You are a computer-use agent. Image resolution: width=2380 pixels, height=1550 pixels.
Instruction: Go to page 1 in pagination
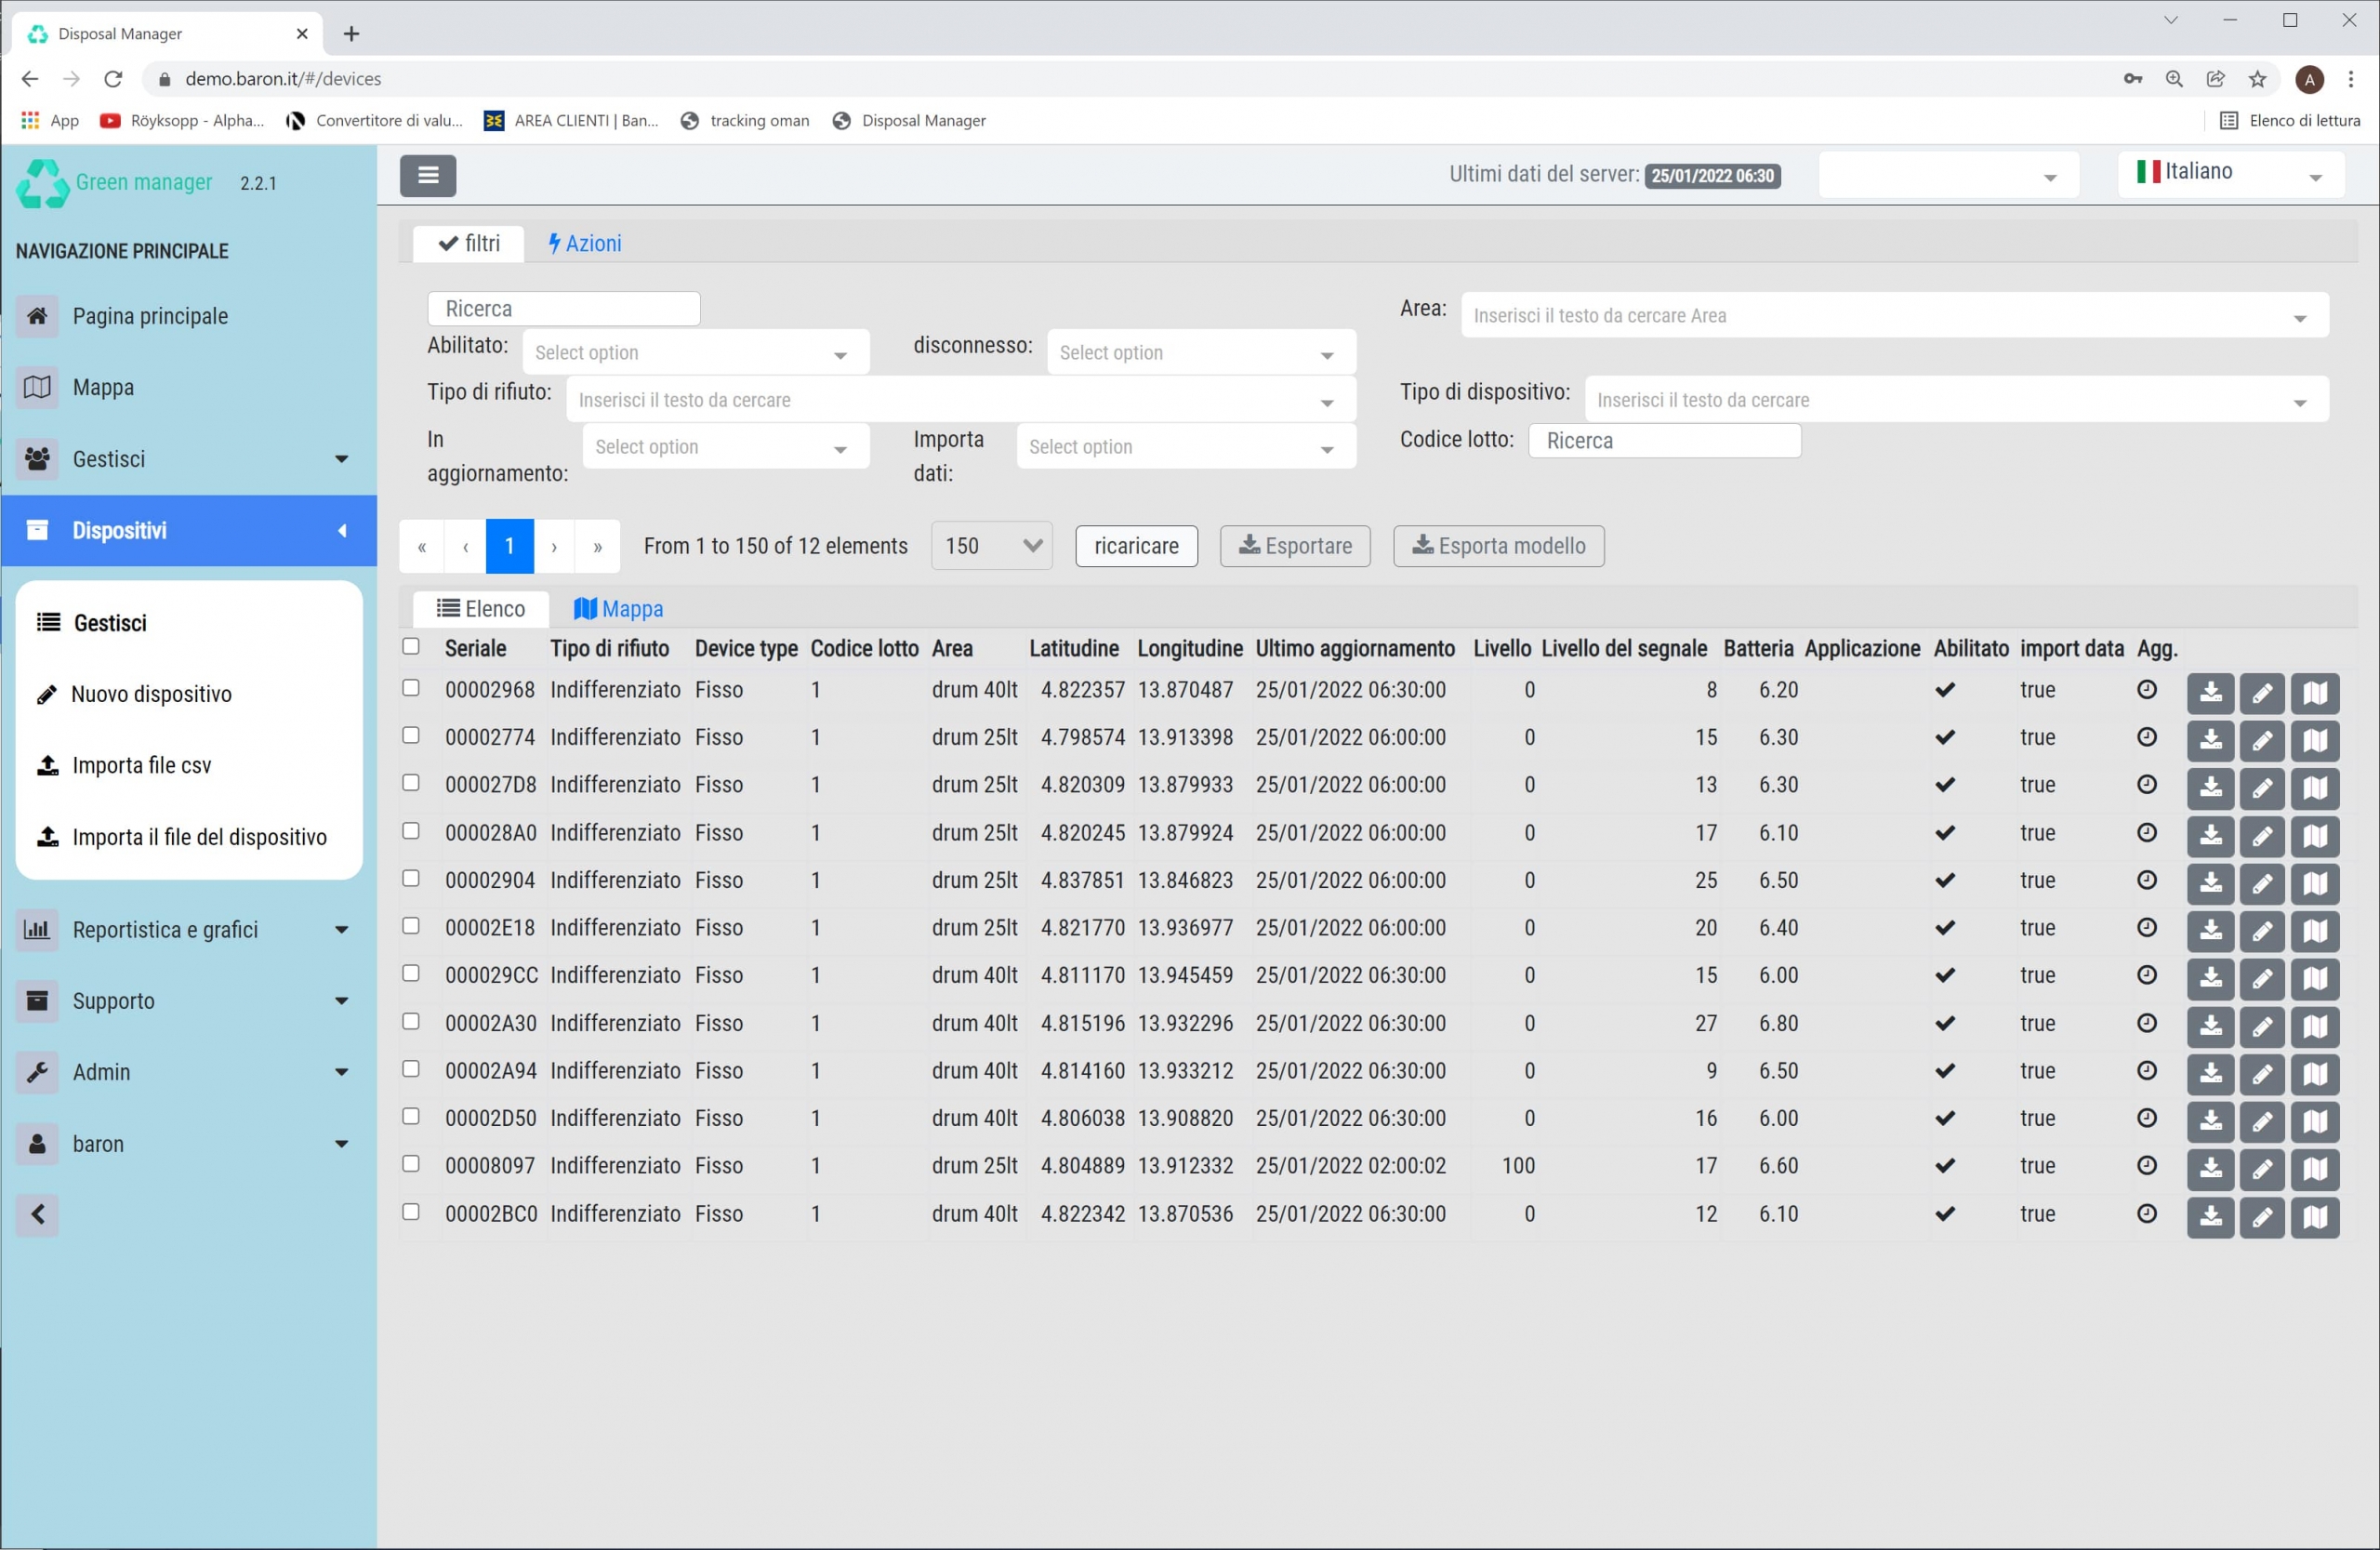pyautogui.click(x=509, y=546)
